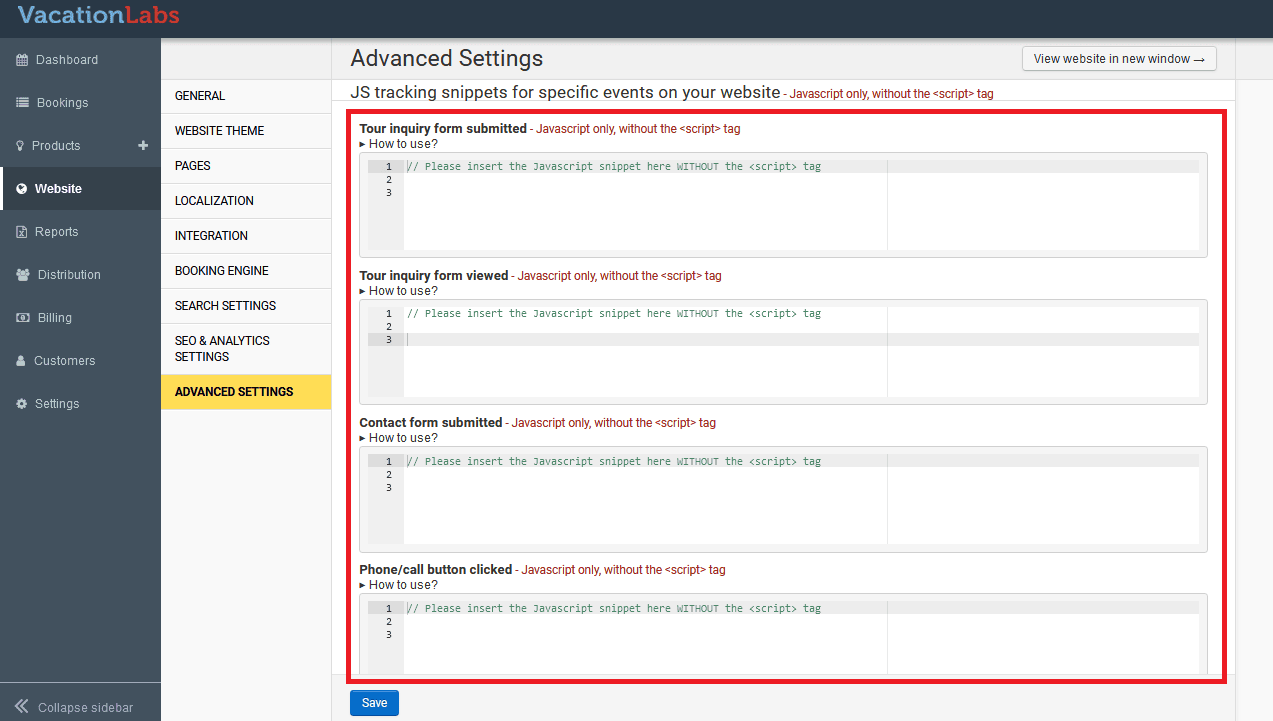The width and height of the screenshot is (1273, 721).
Task: Click the Billing money icon
Action: pyautogui.click(x=22, y=318)
